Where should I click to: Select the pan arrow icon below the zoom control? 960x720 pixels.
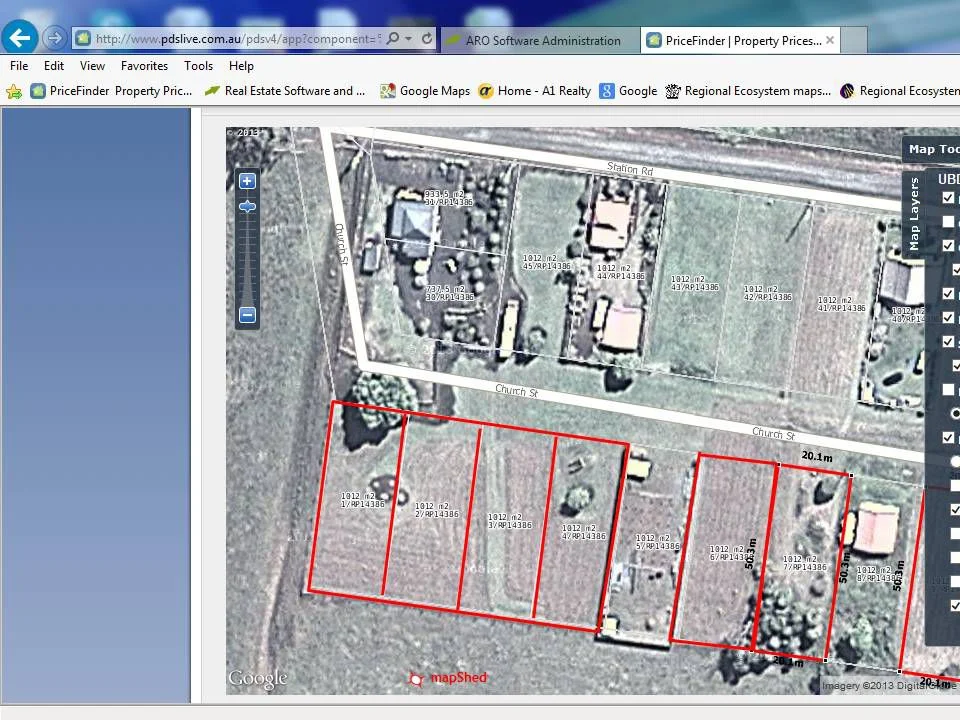pyautogui.click(x=247, y=207)
